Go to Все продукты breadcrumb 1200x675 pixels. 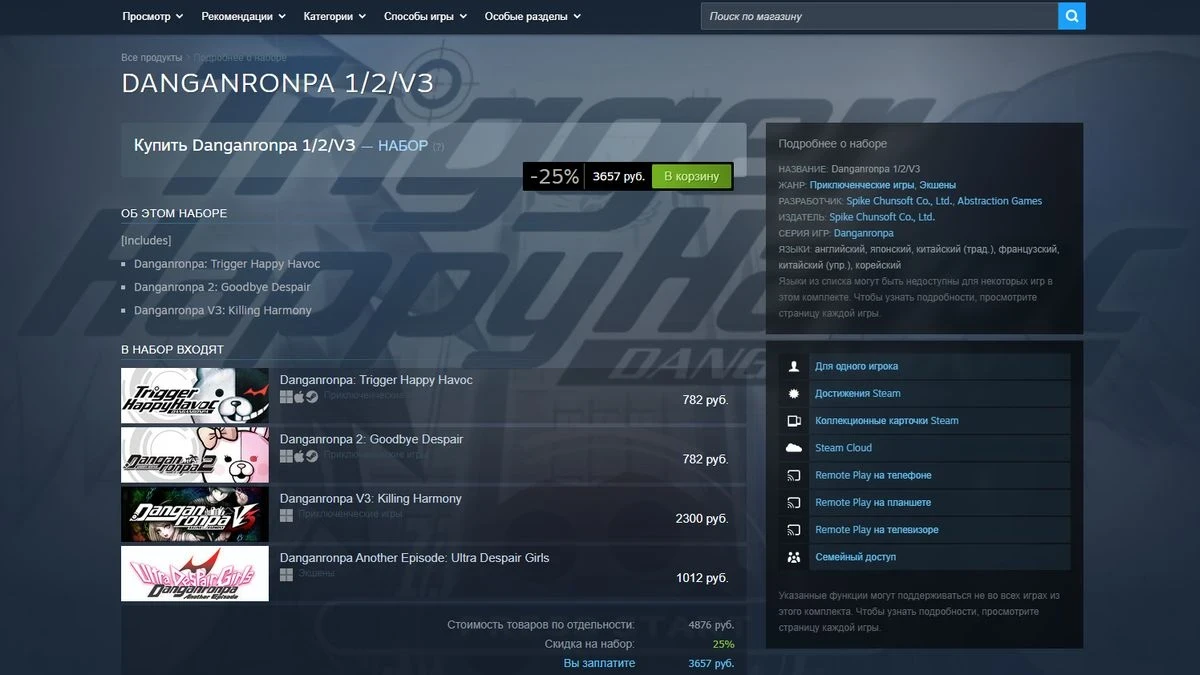[152, 58]
